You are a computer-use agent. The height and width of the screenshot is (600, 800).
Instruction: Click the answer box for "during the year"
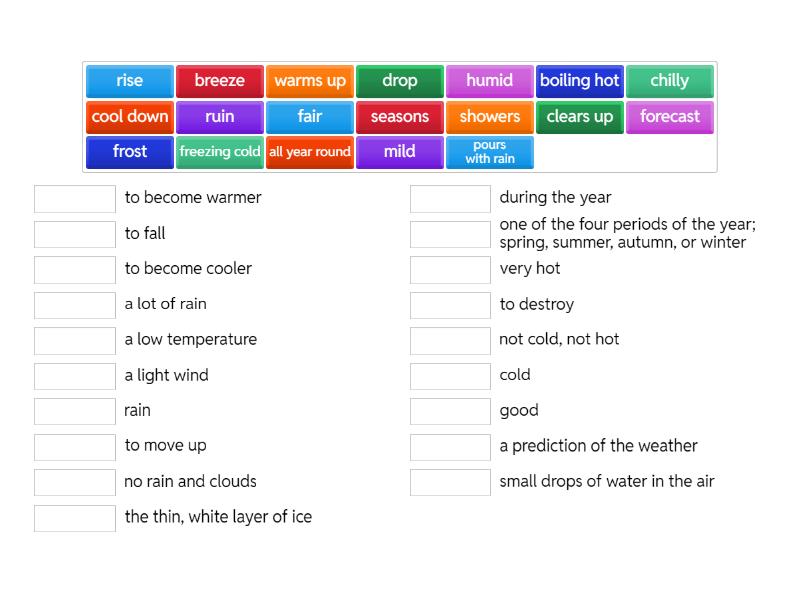coord(450,198)
